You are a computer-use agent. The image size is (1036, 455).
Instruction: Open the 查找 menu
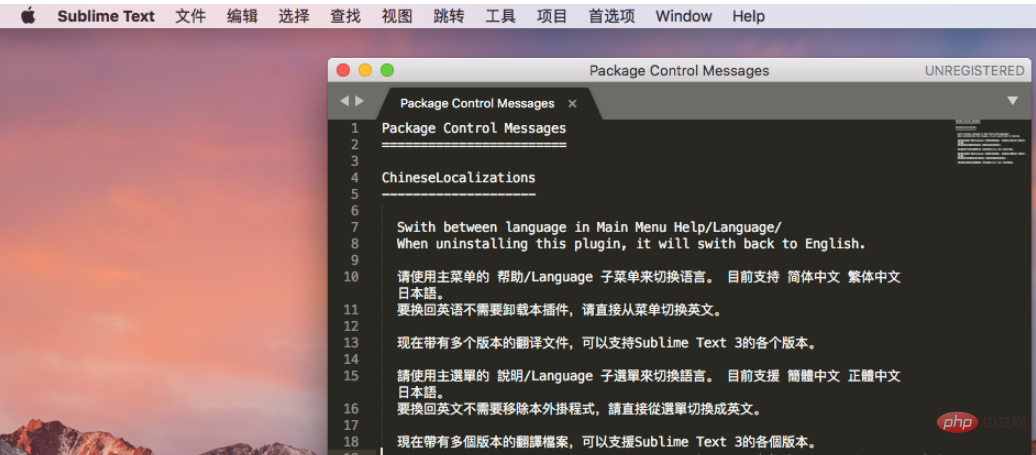pyautogui.click(x=346, y=17)
